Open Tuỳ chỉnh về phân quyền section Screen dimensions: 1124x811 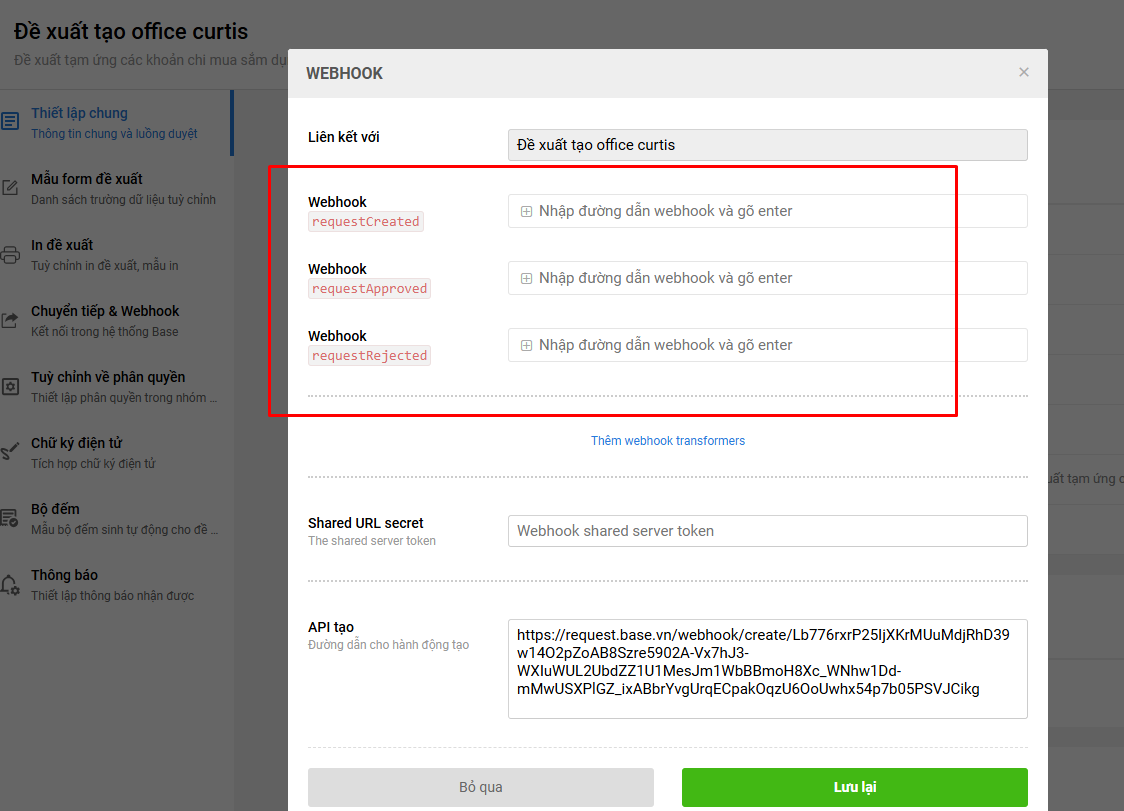[x=115, y=386]
